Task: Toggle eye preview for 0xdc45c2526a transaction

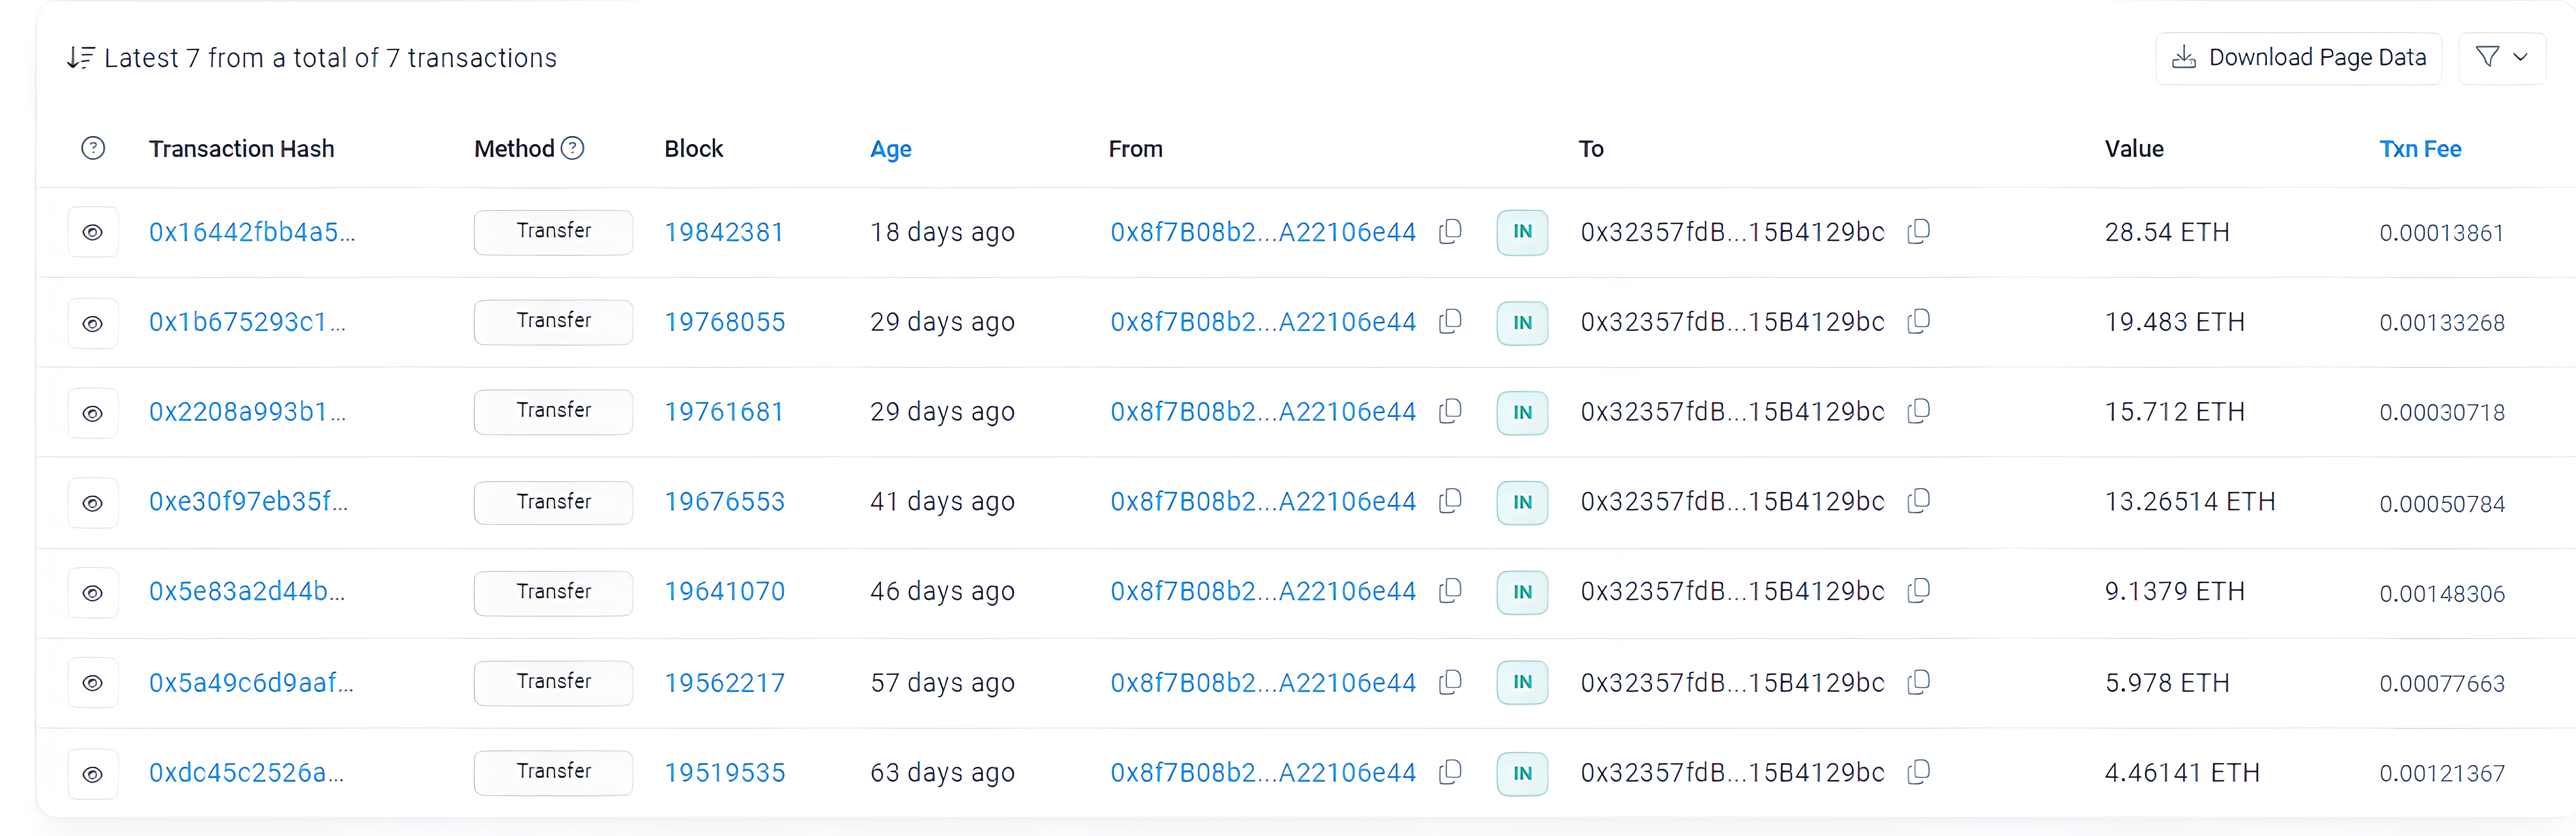Action: (x=93, y=774)
